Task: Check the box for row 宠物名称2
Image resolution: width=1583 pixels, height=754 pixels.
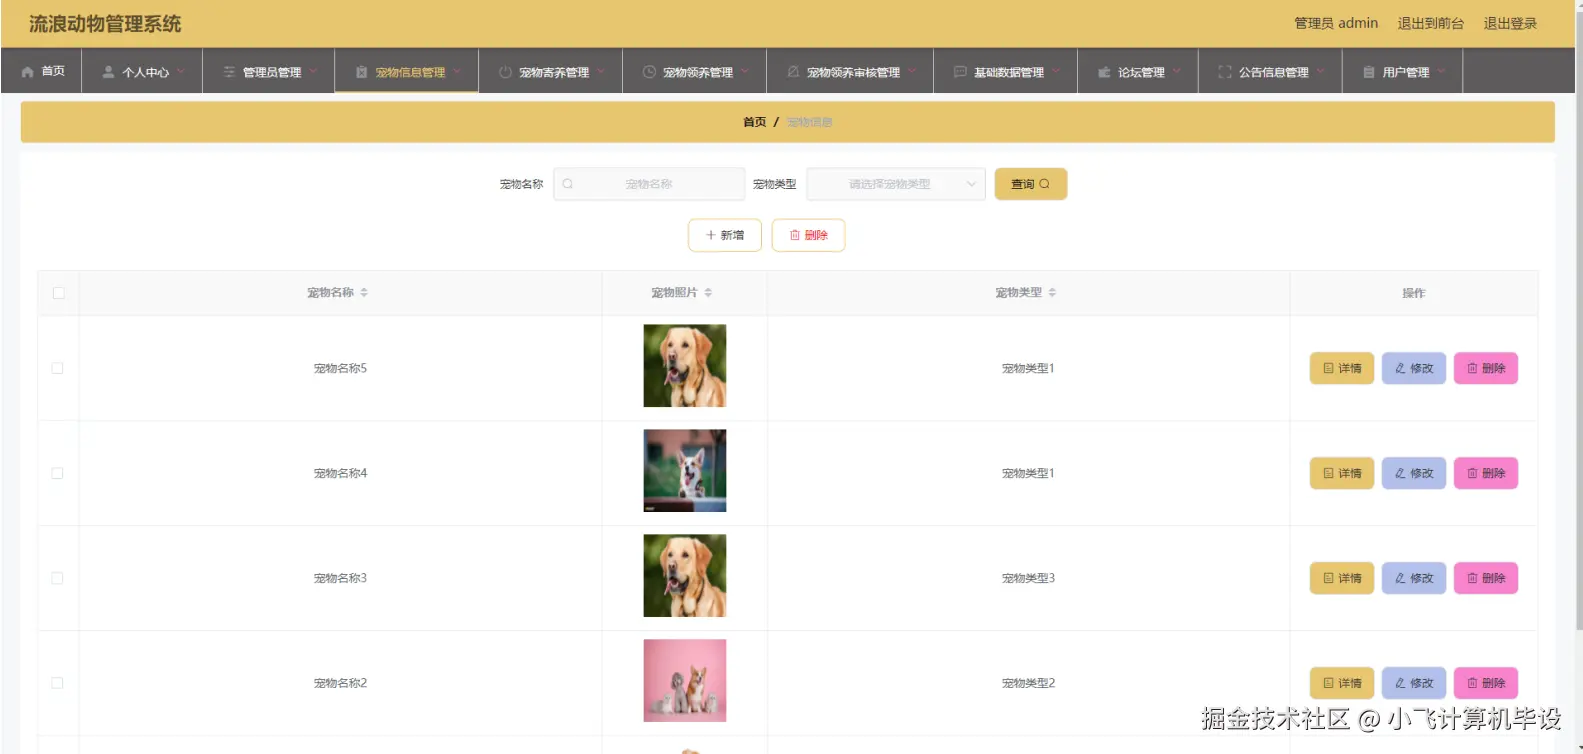Action: tap(57, 683)
